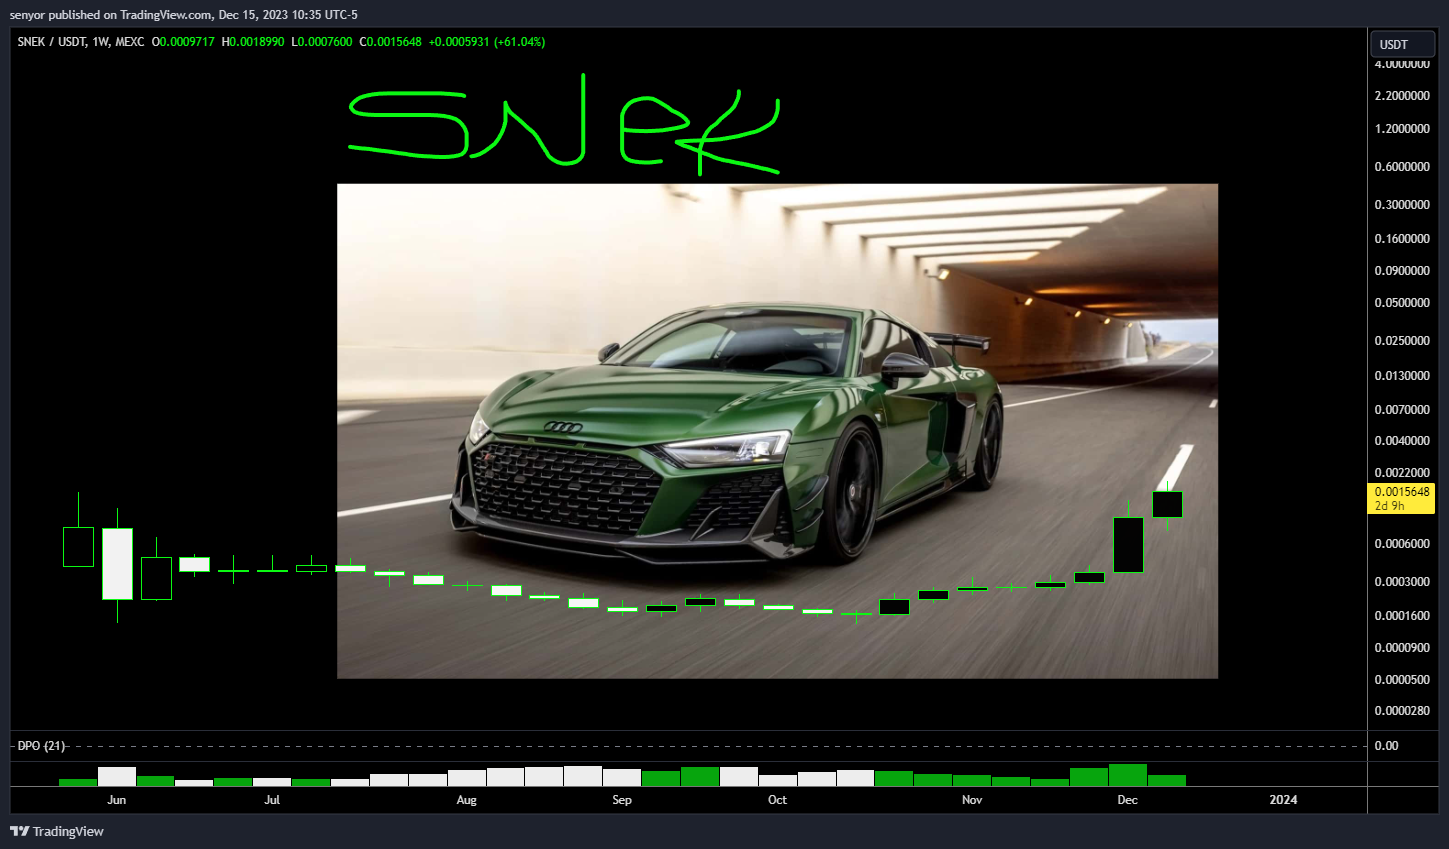Click the TradingView logo at the bottom
Image resolution: width=1449 pixels, height=849 pixels.
(x=57, y=831)
